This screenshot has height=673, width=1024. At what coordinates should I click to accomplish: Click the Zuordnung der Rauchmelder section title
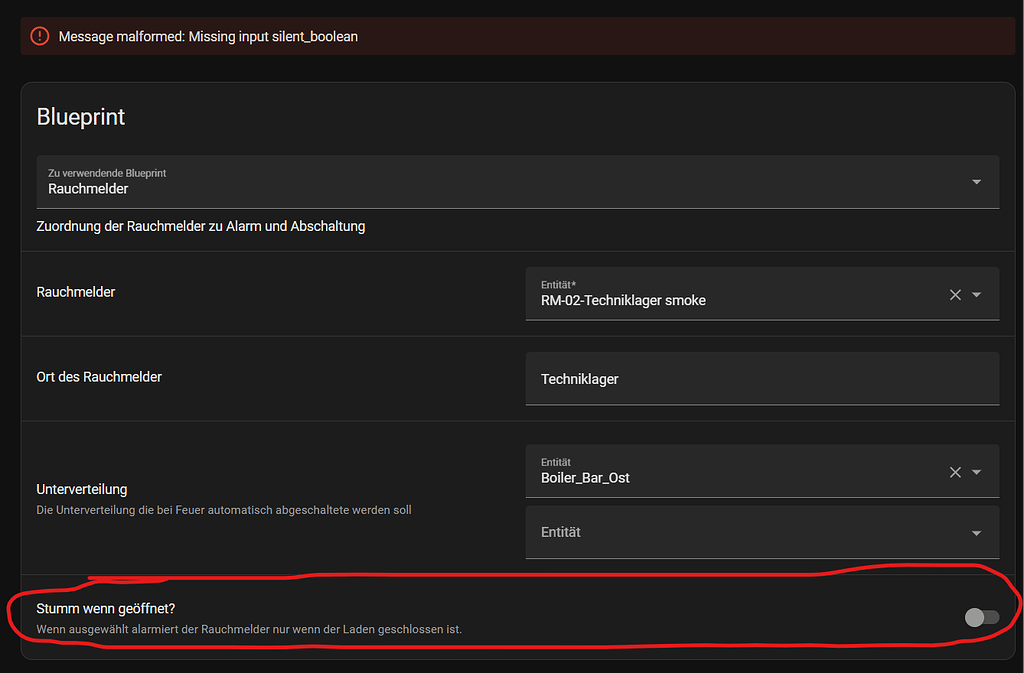coord(200,226)
